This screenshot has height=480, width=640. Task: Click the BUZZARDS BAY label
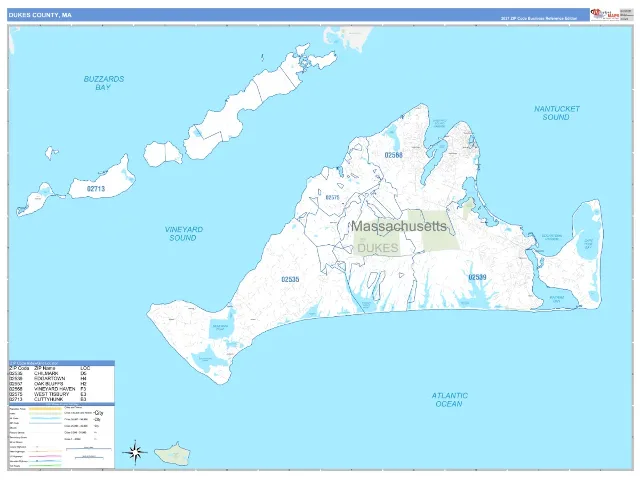pos(104,83)
